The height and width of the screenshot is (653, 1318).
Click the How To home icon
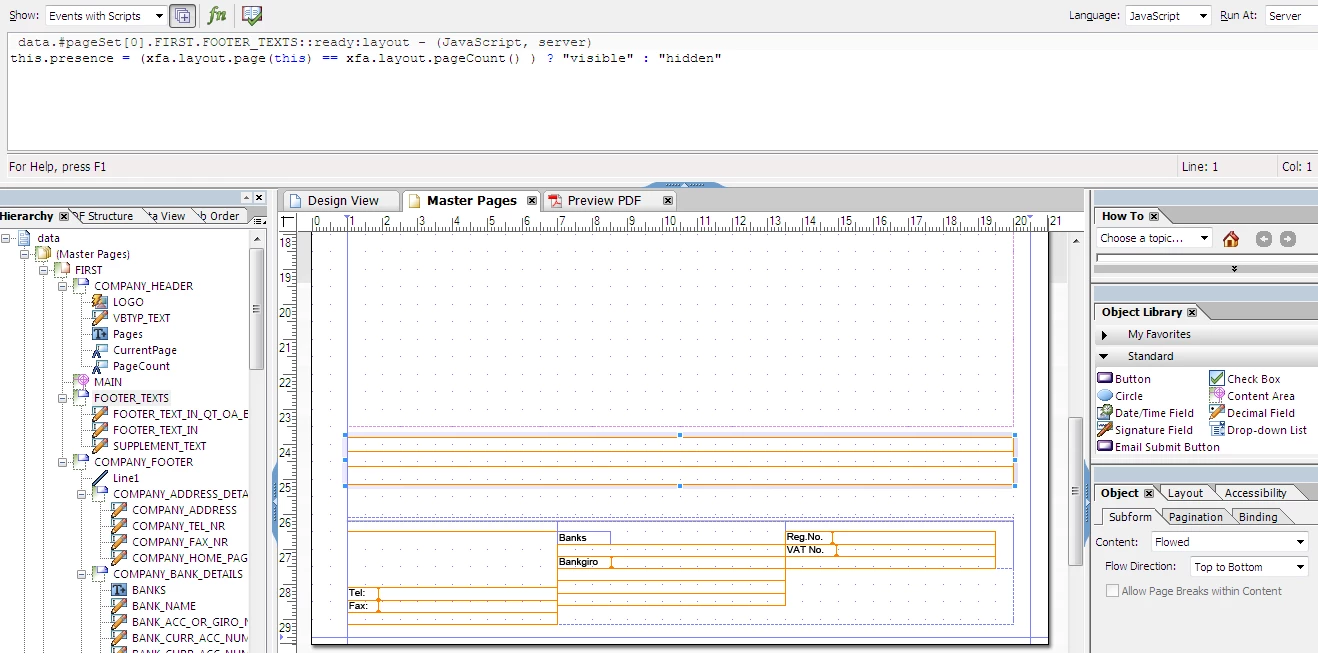(x=1231, y=239)
